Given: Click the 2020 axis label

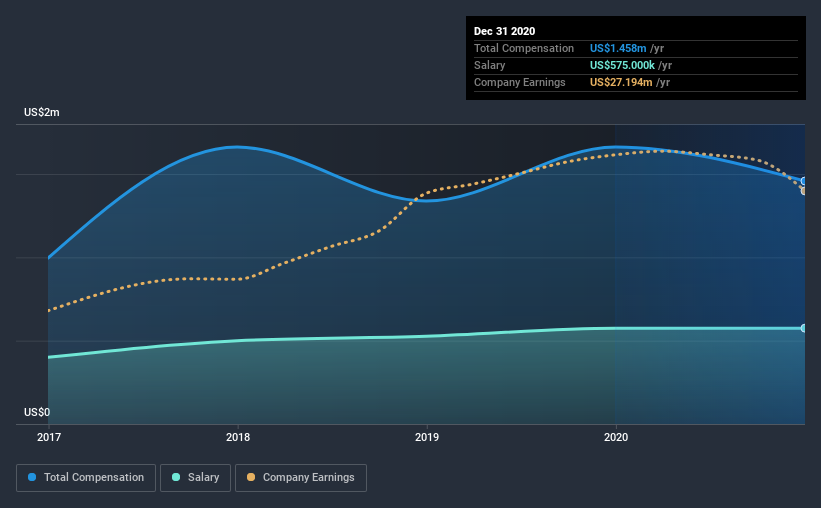Looking at the screenshot, I should tap(616, 437).
